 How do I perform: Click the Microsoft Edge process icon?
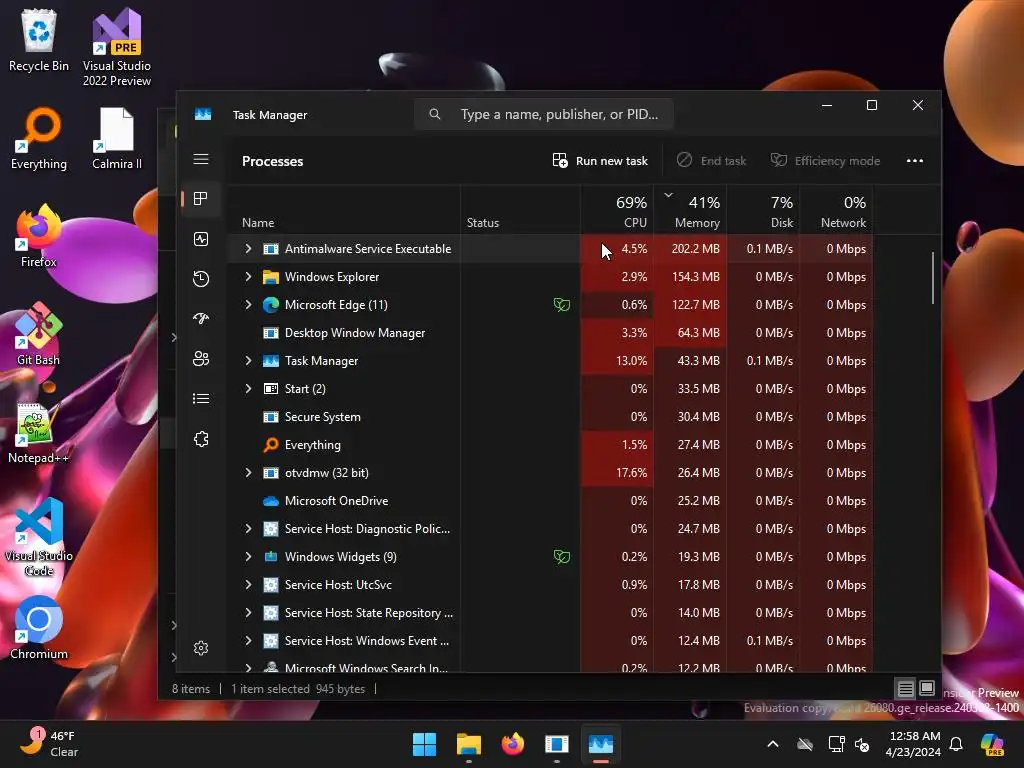(270, 305)
